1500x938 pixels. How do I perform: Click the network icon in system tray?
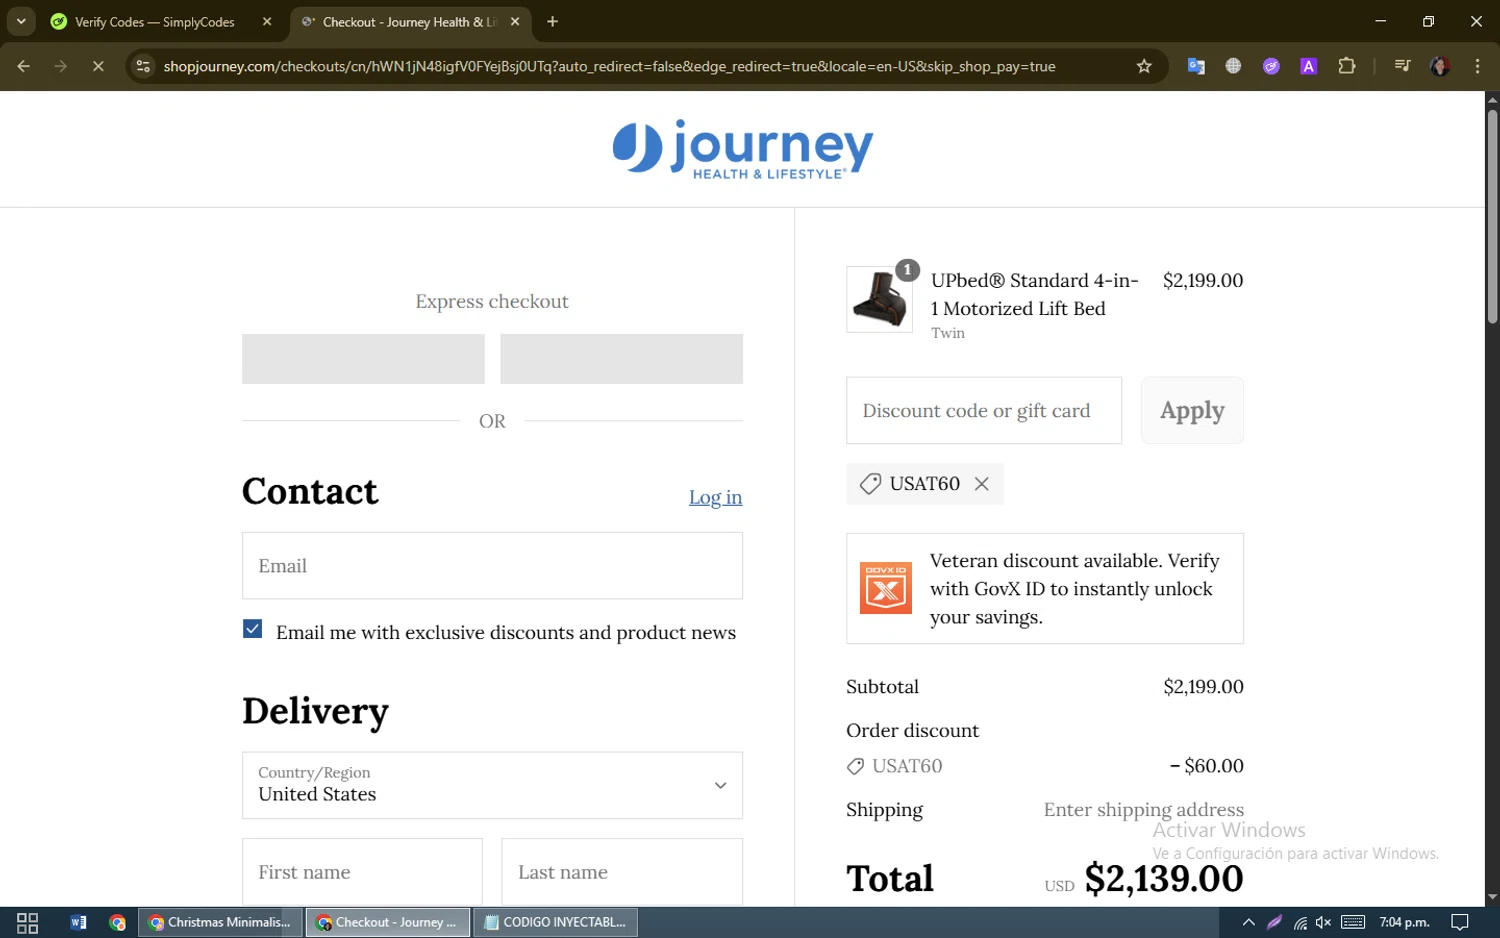(1300, 922)
